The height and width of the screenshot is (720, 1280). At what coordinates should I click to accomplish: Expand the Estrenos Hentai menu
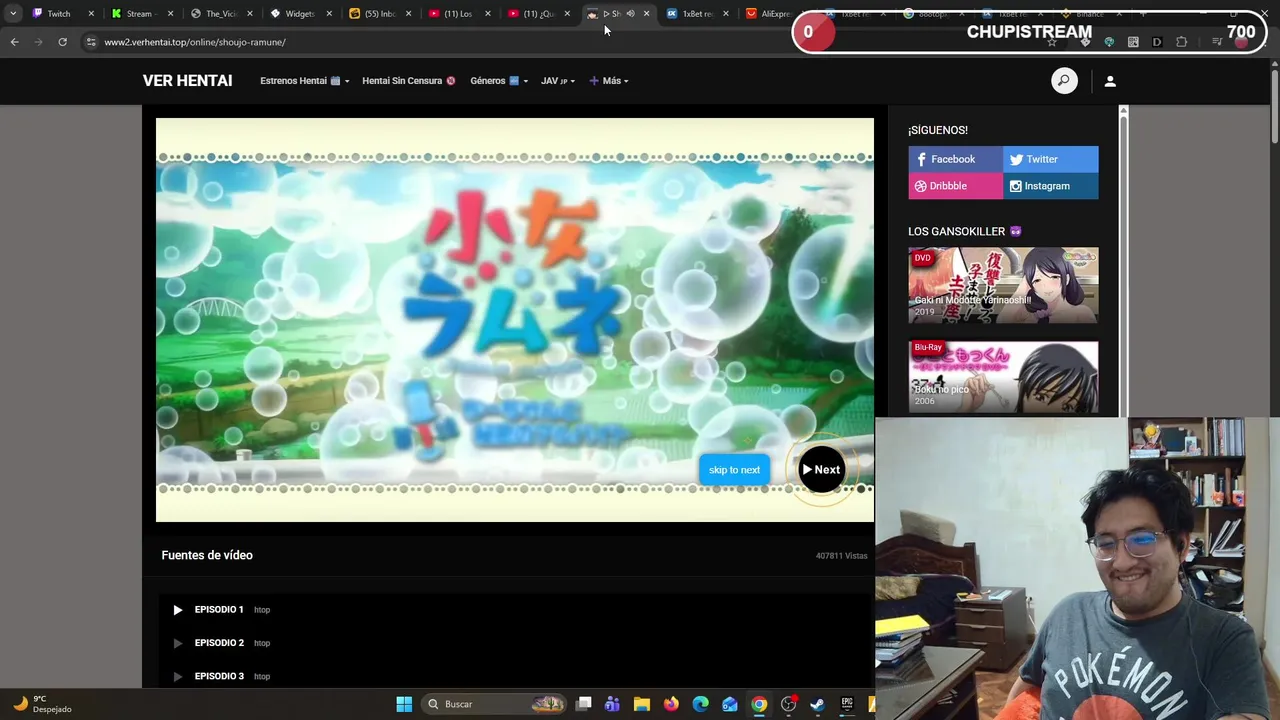(305, 81)
